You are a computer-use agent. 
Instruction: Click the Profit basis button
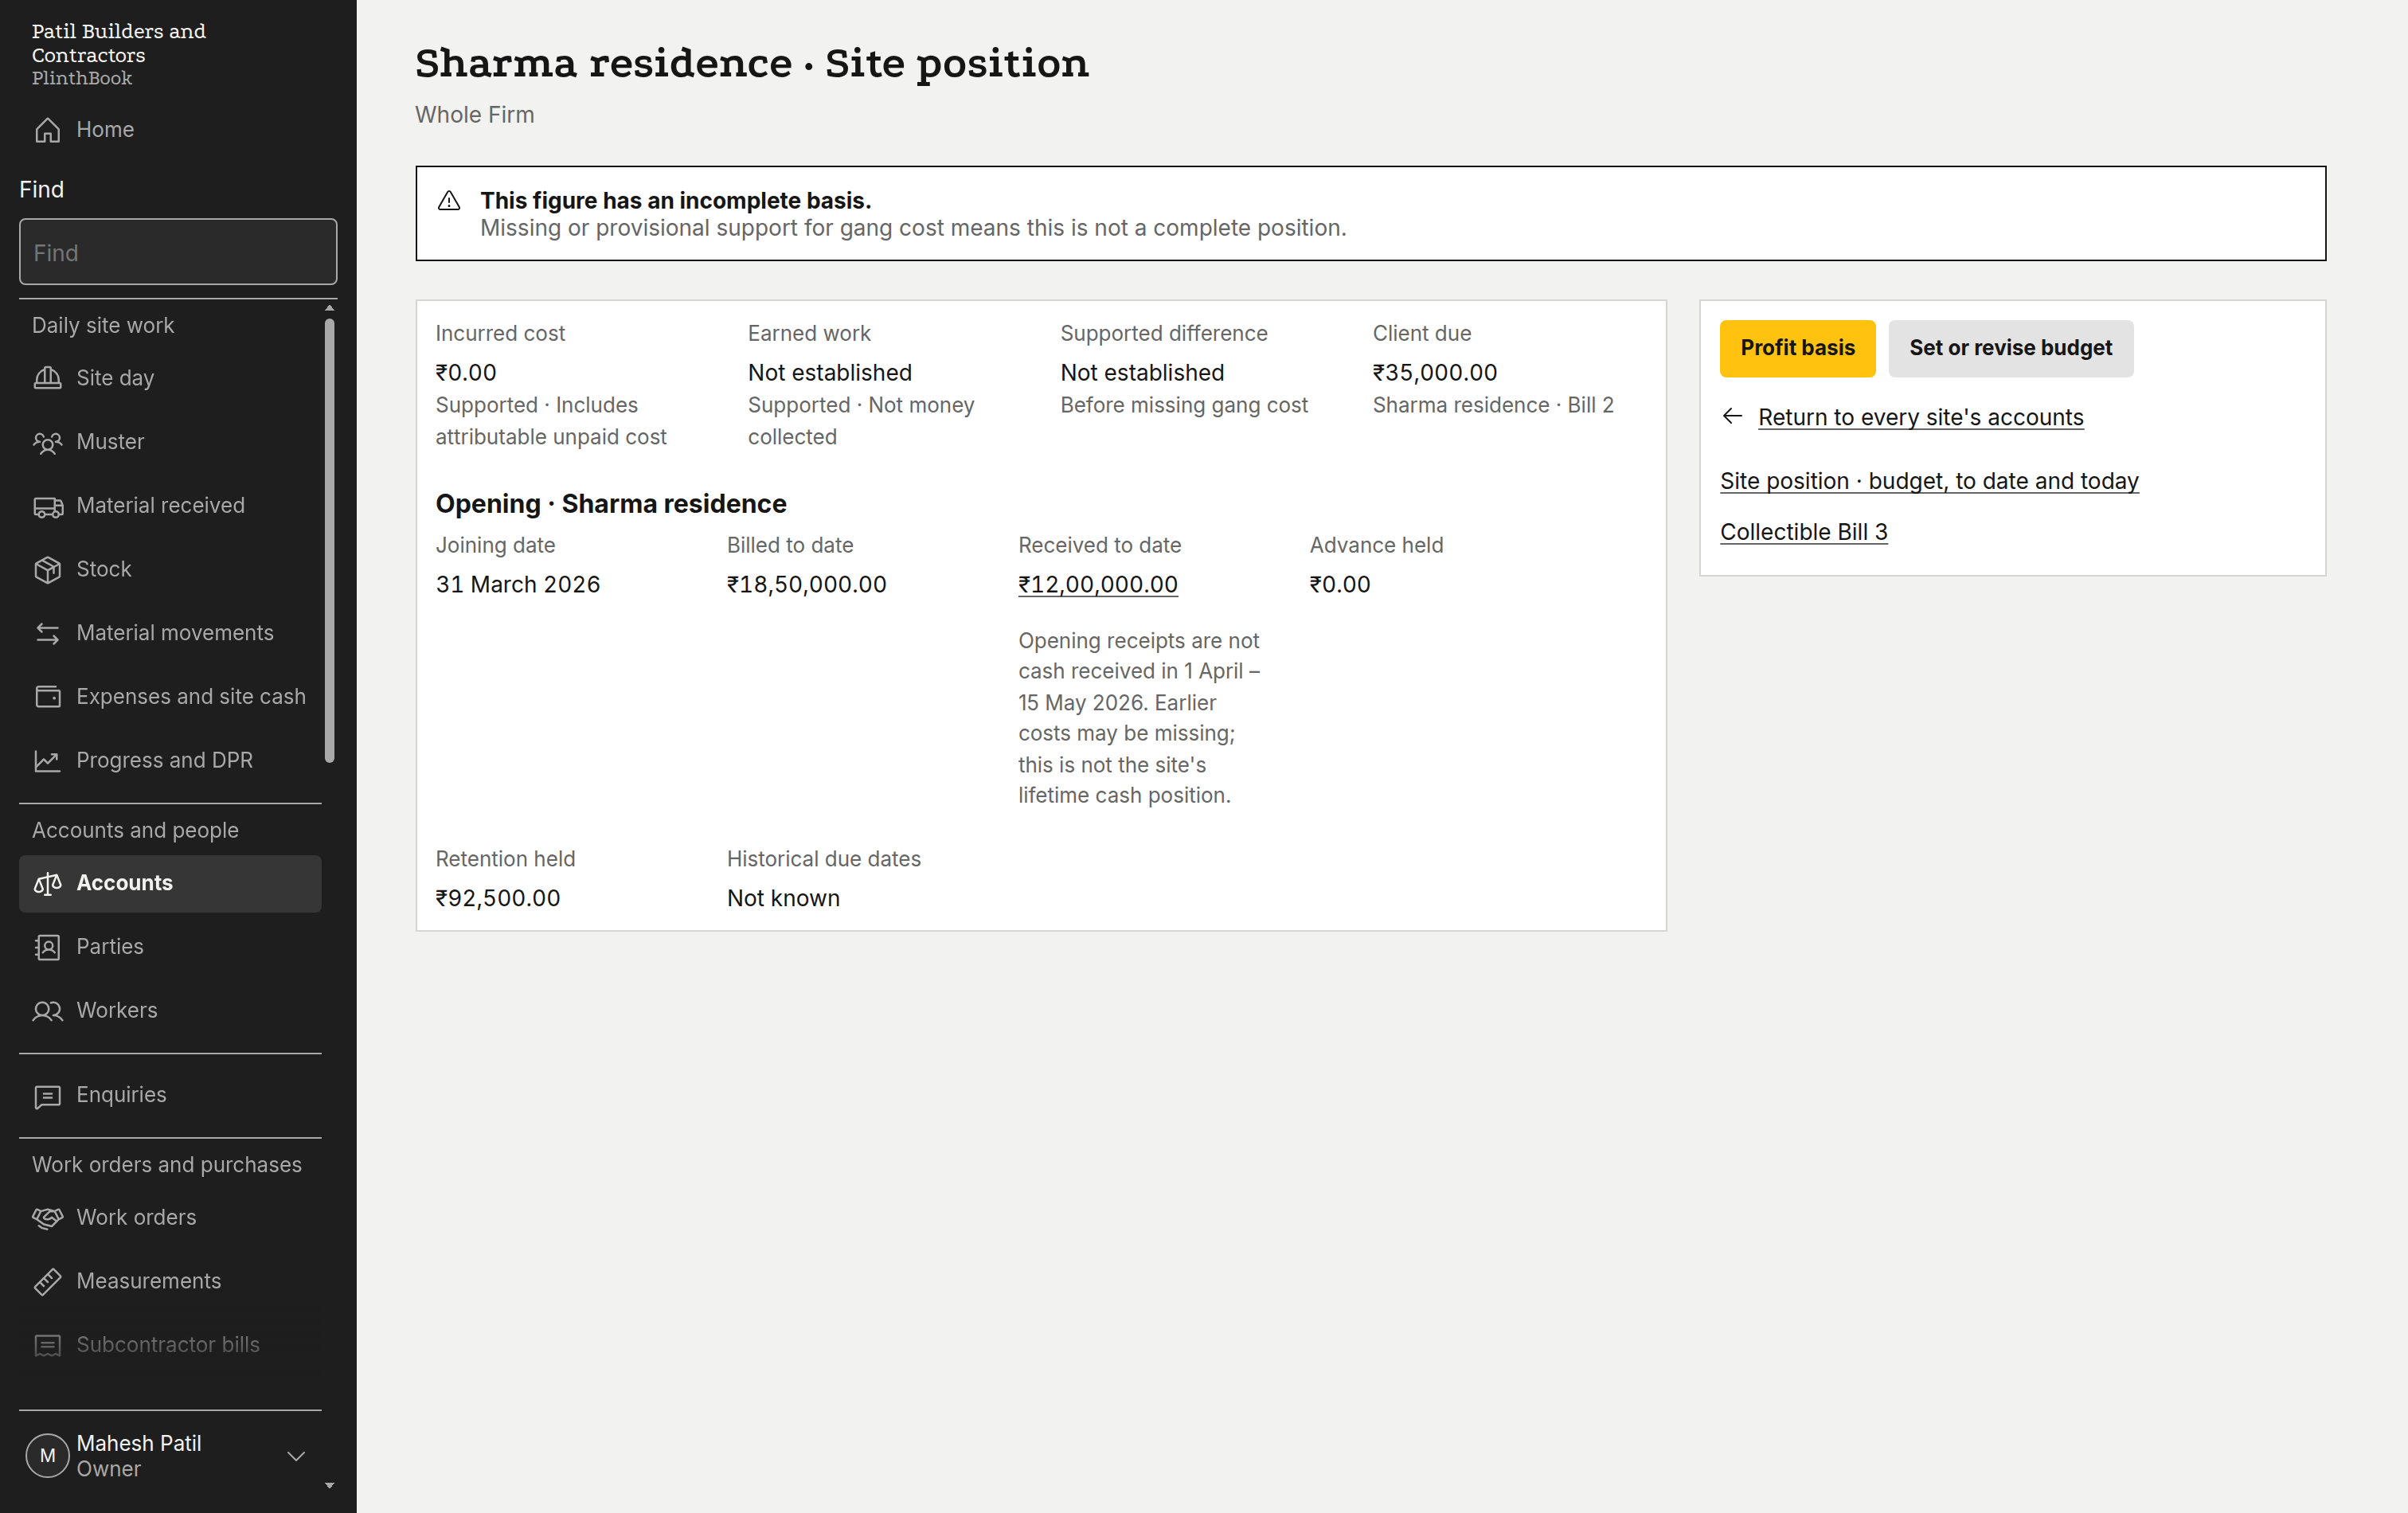(x=1797, y=348)
